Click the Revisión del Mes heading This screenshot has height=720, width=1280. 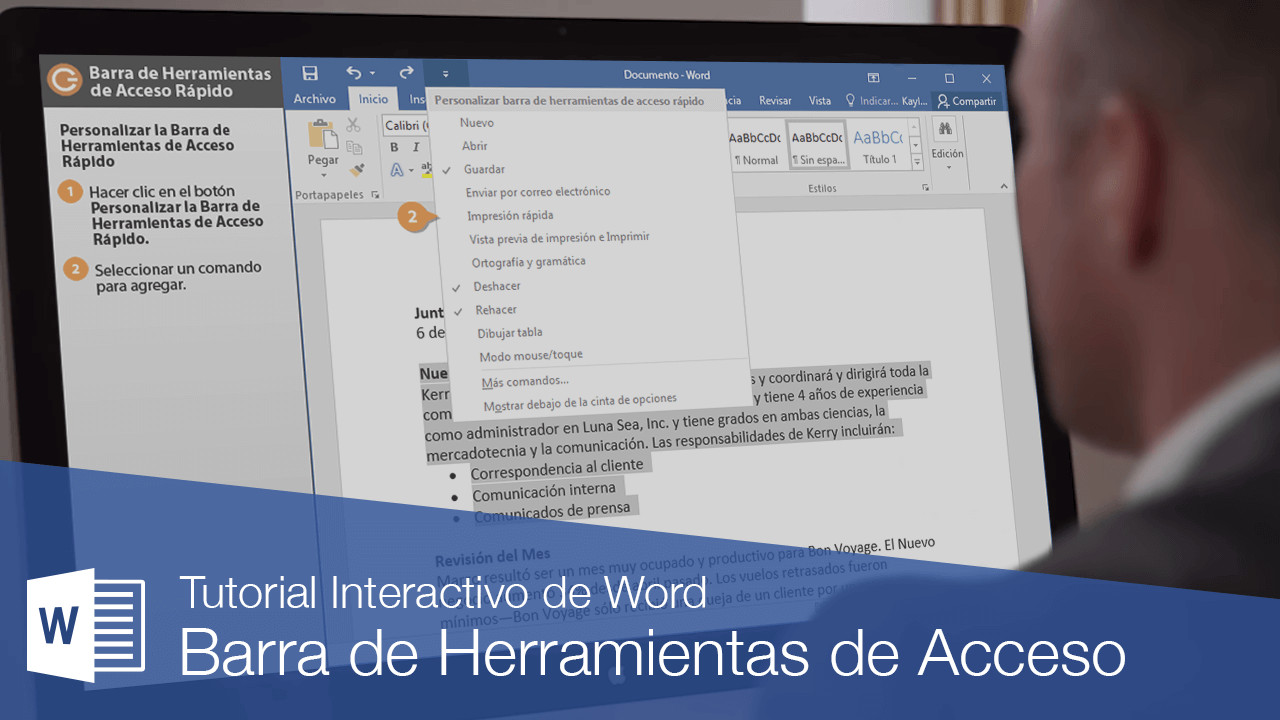tap(492, 556)
